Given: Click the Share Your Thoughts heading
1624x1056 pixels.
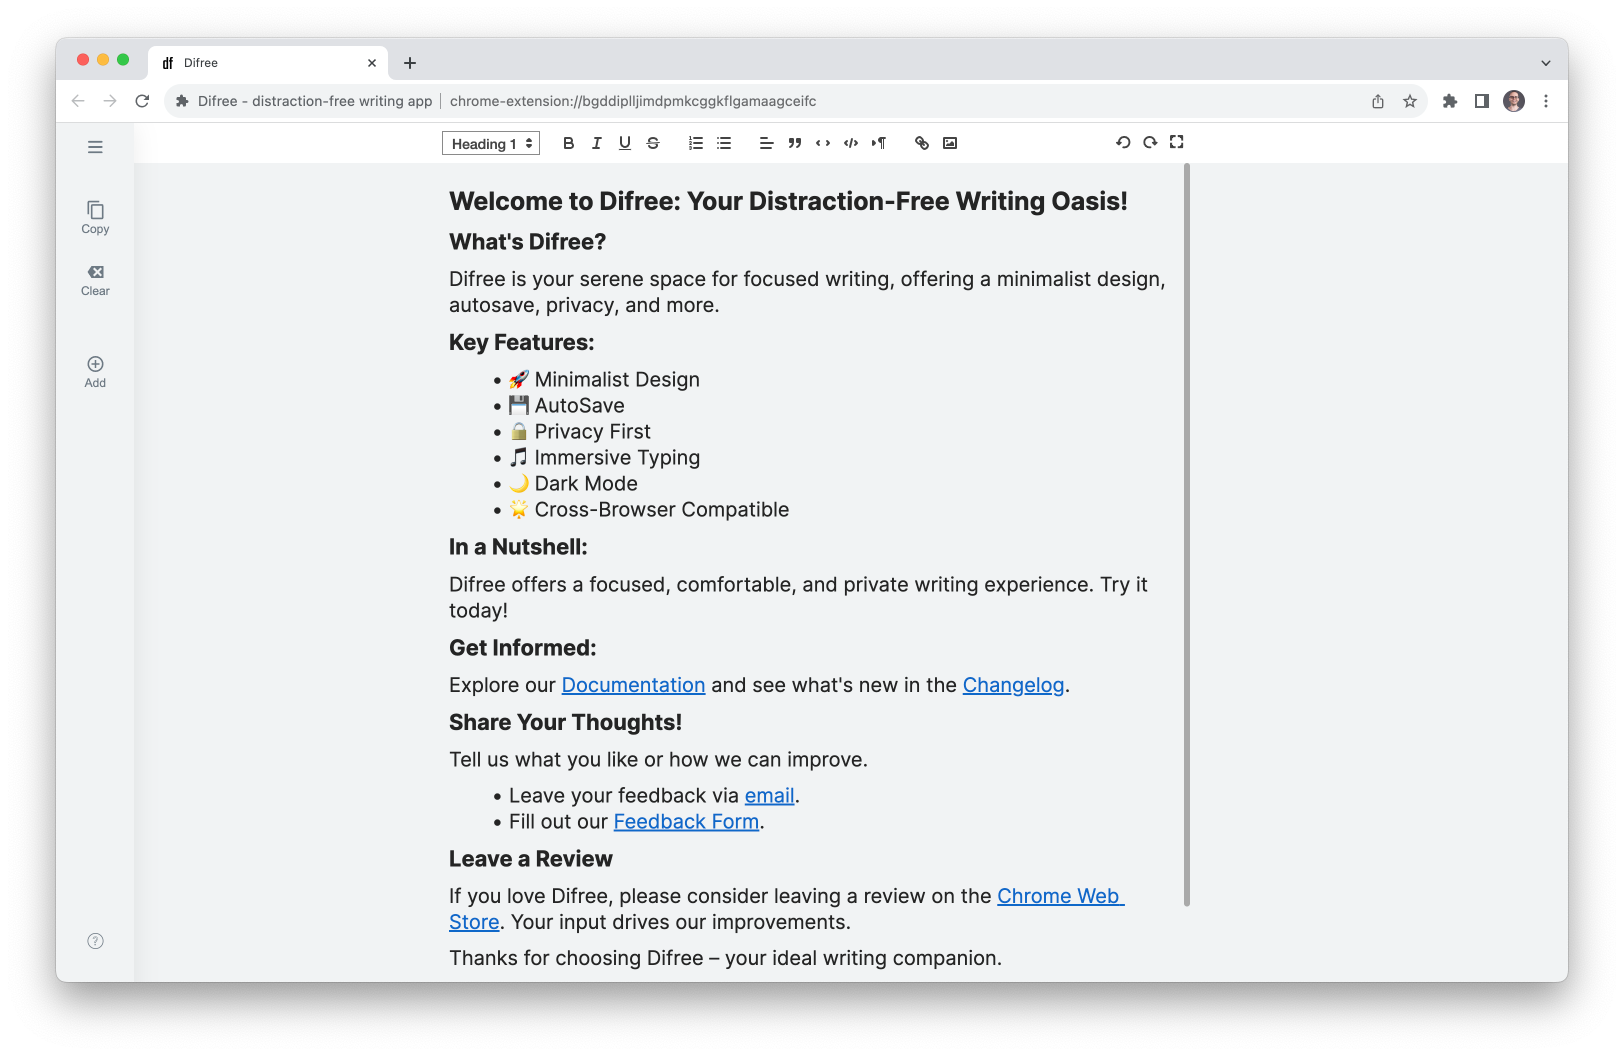Looking at the screenshot, I should point(565,722).
